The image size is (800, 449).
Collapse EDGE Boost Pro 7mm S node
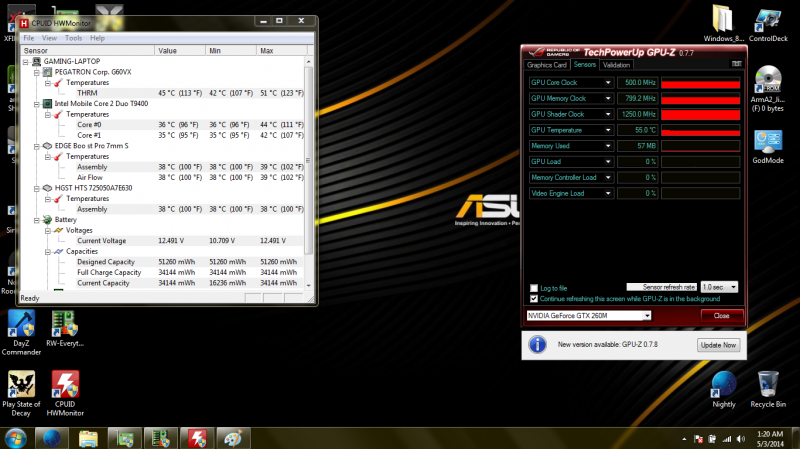coord(37,146)
